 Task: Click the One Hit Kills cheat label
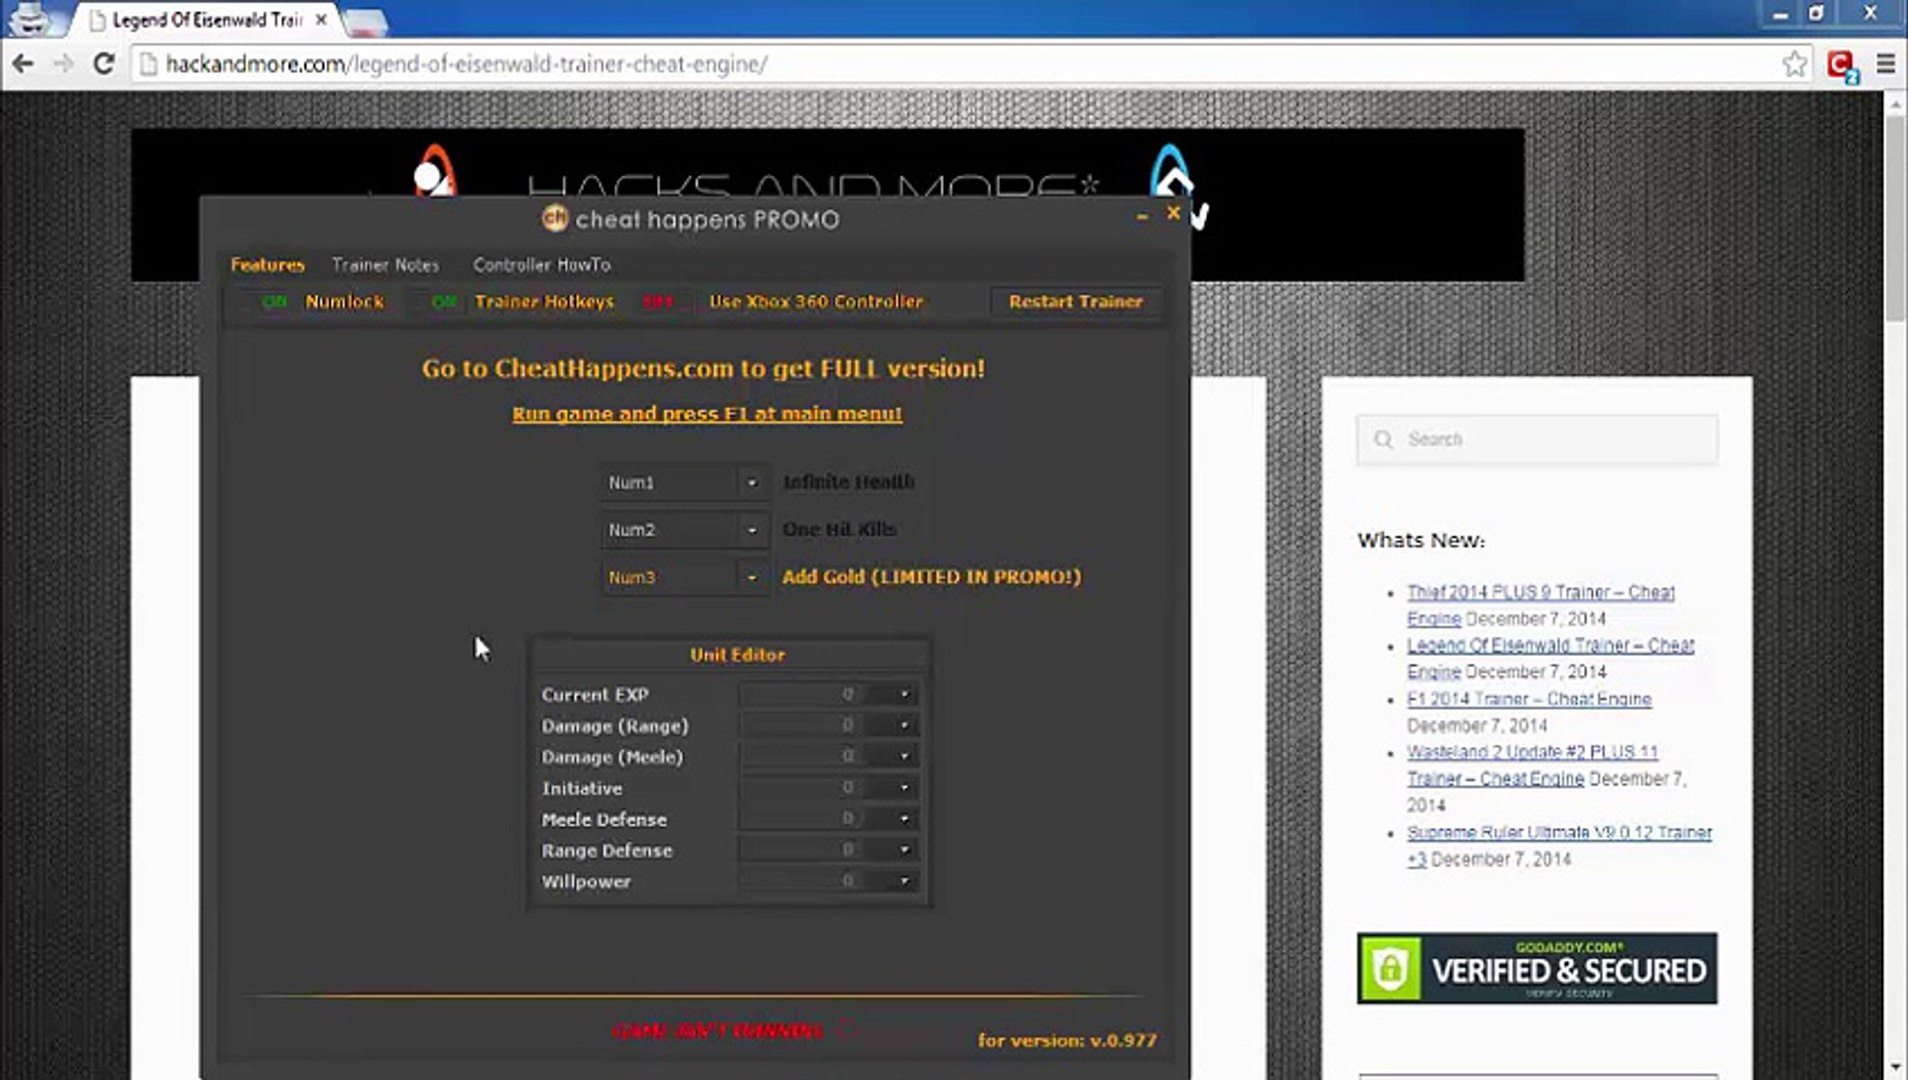tap(839, 530)
